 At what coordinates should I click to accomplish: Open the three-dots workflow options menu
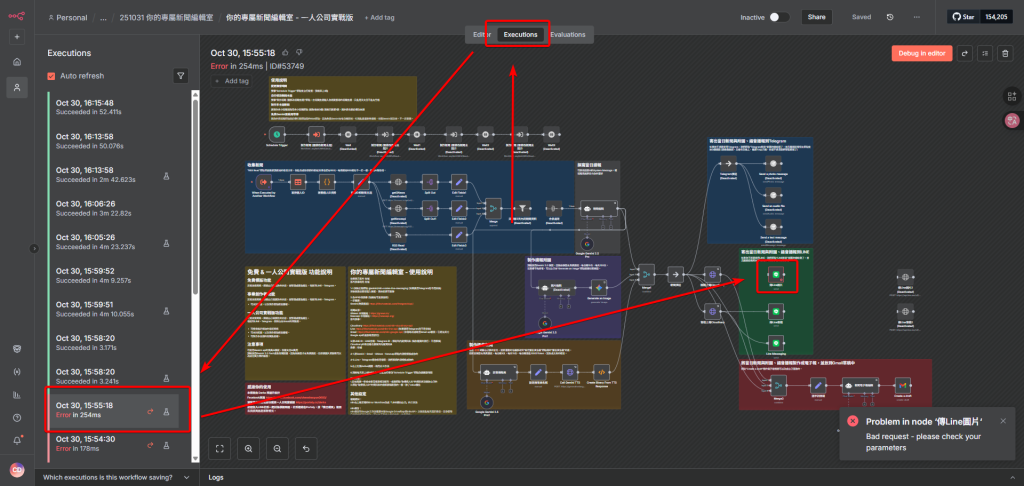pos(917,17)
